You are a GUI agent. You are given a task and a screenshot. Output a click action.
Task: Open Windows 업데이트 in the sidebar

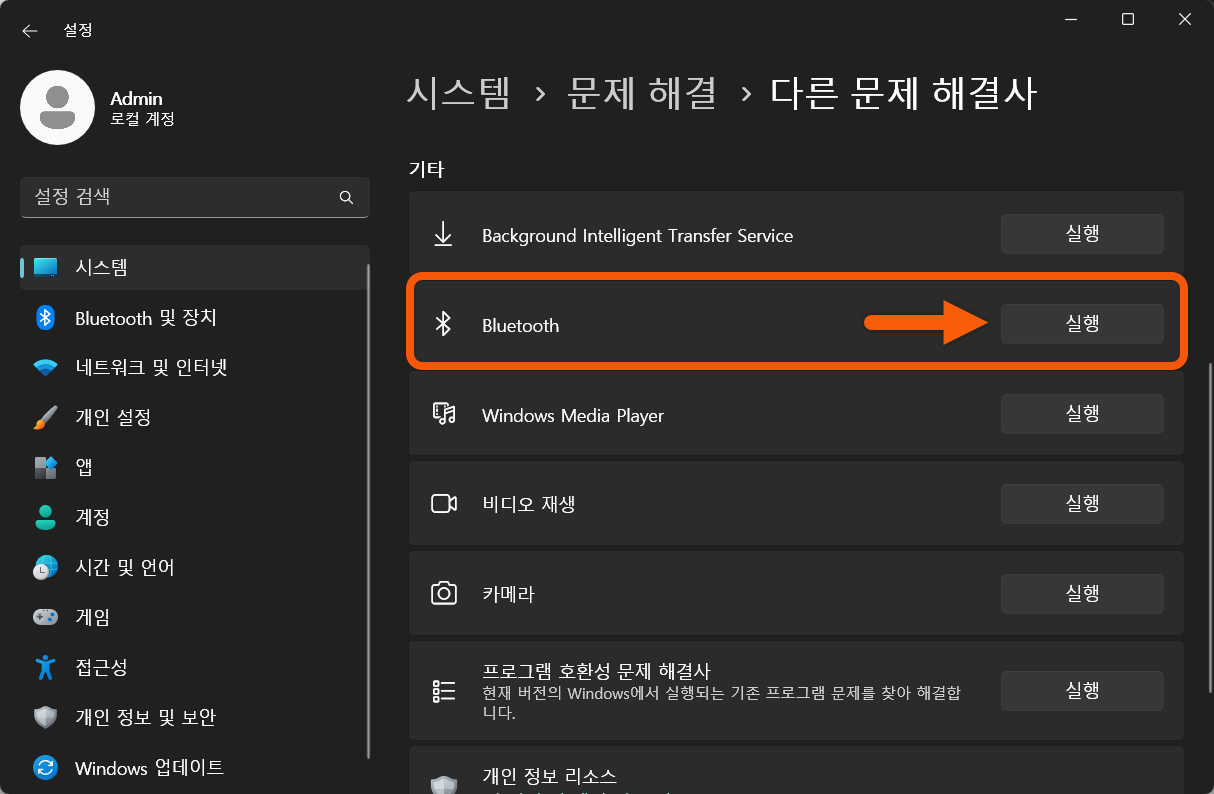[x=194, y=767]
